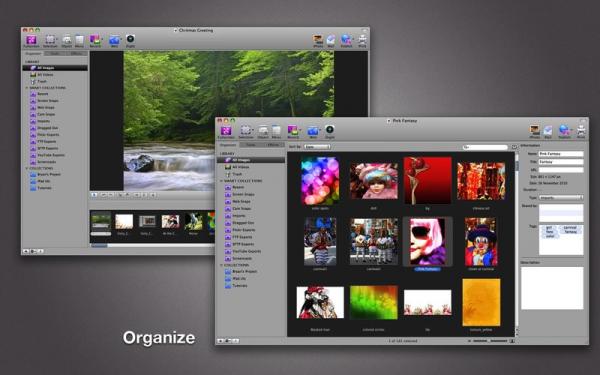
Task: Click Export icon in Christmas Greeting window
Action: tap(346, 39)
